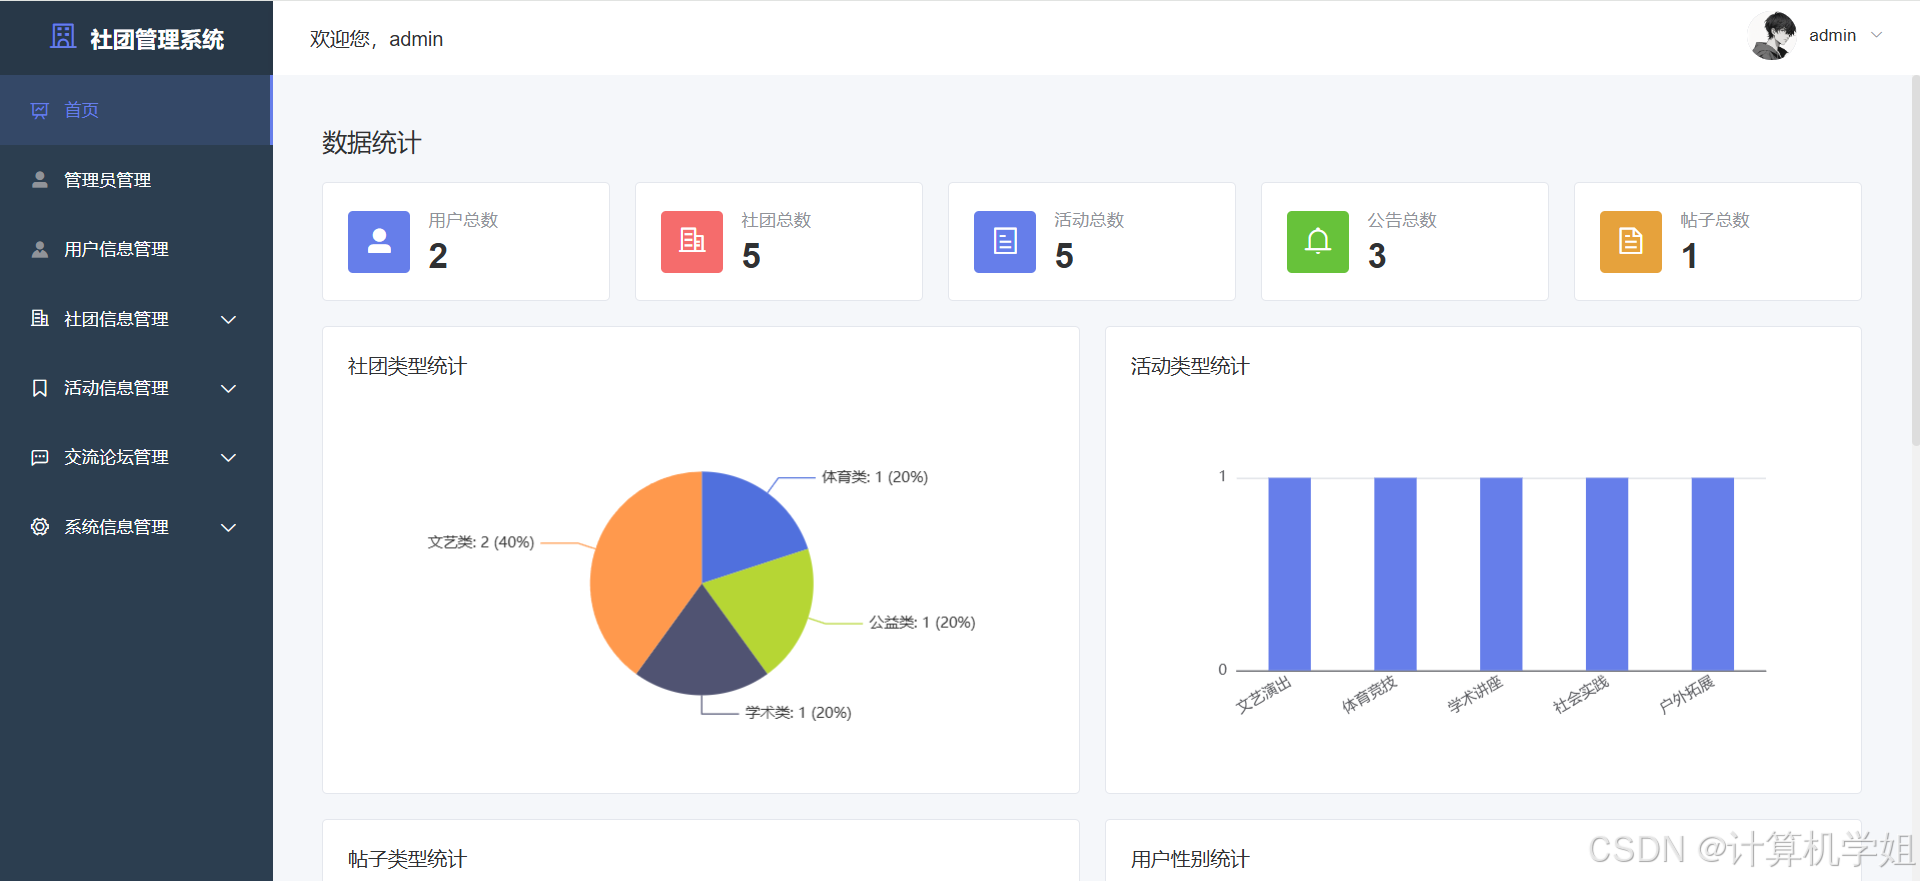The height and width of the screenshot is (881, 1920).
Task: Click the blue user icon in 用户总数 card
Action: point(379,241)
